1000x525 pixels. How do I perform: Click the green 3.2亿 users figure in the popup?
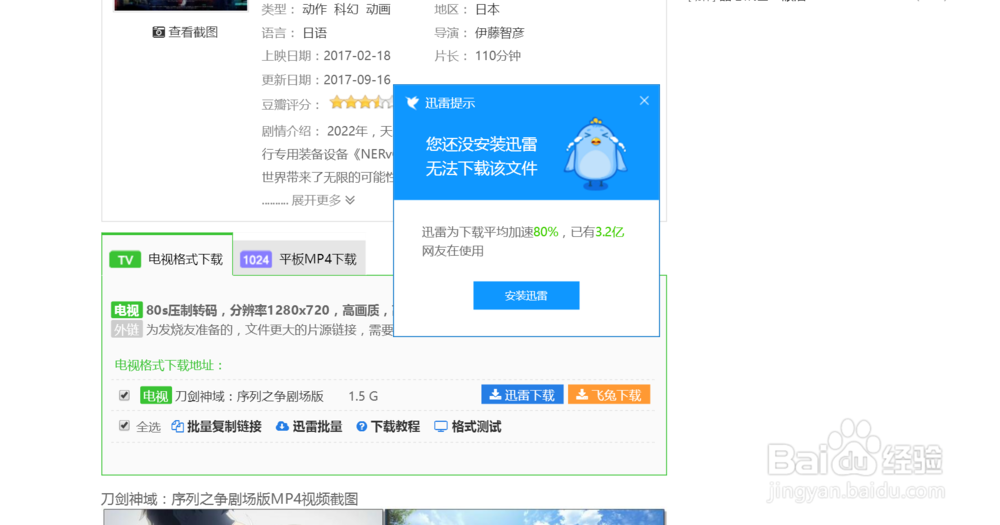(610, 232)
